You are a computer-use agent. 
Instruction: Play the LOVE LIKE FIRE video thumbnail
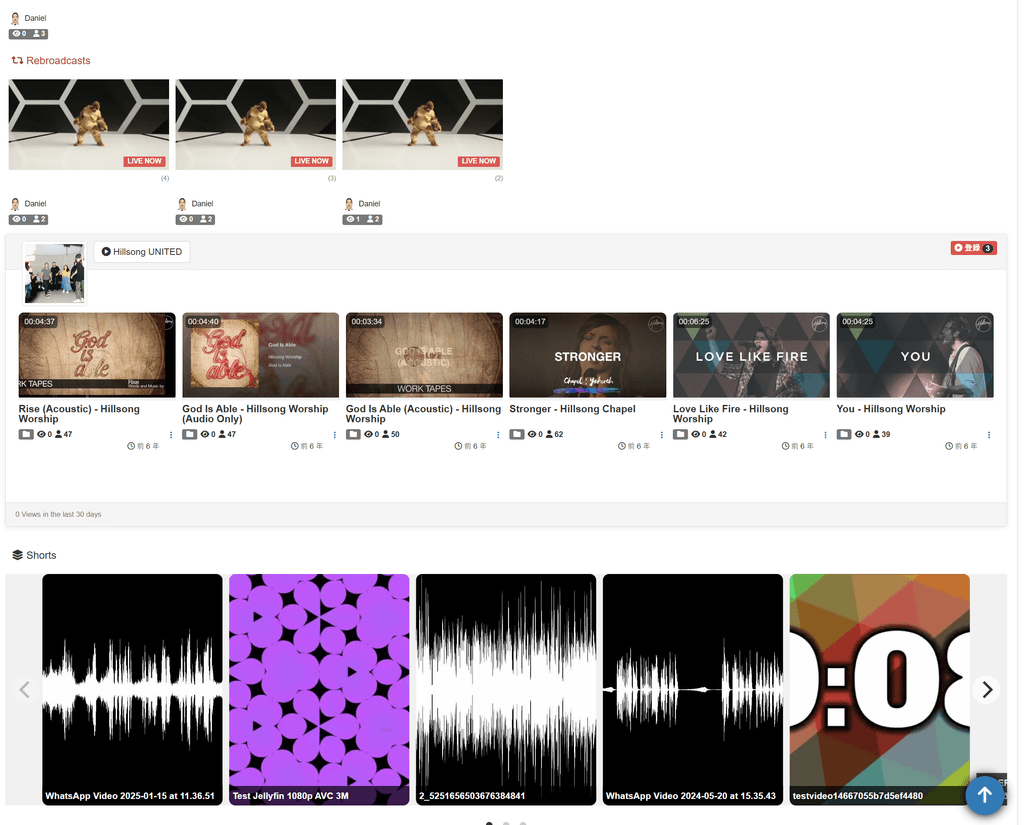752,355
